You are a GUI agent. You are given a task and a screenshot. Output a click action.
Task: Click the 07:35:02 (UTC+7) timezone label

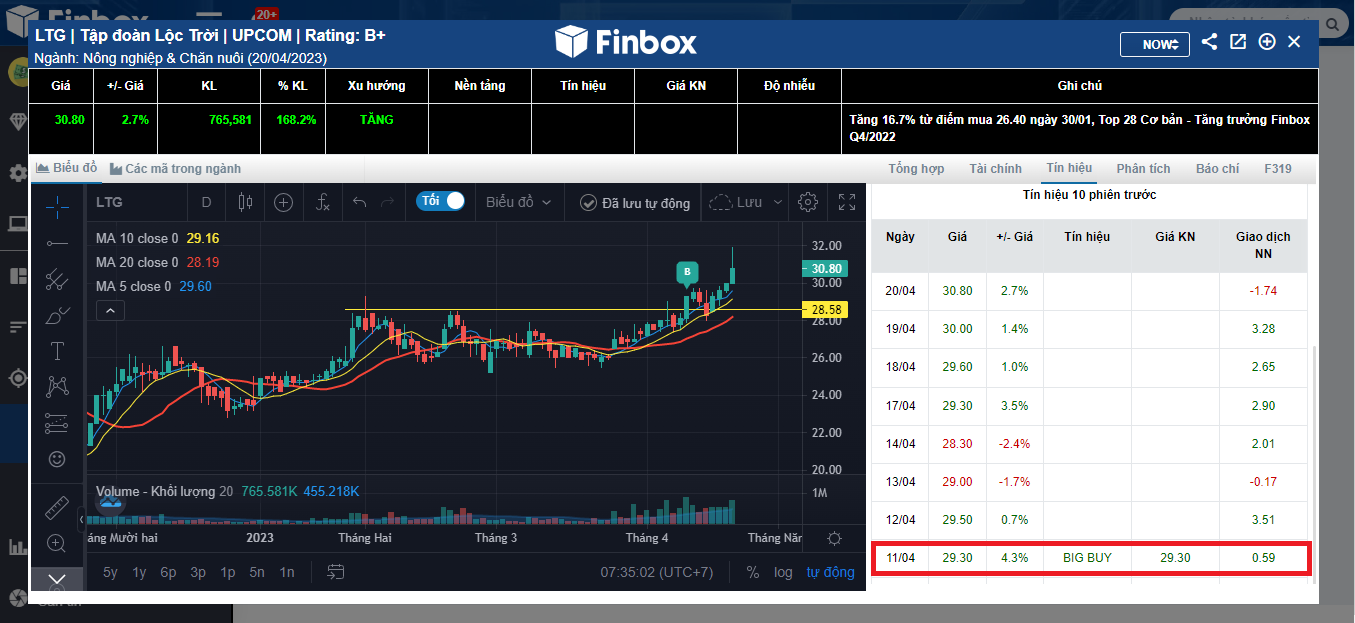tap(657, 572)
